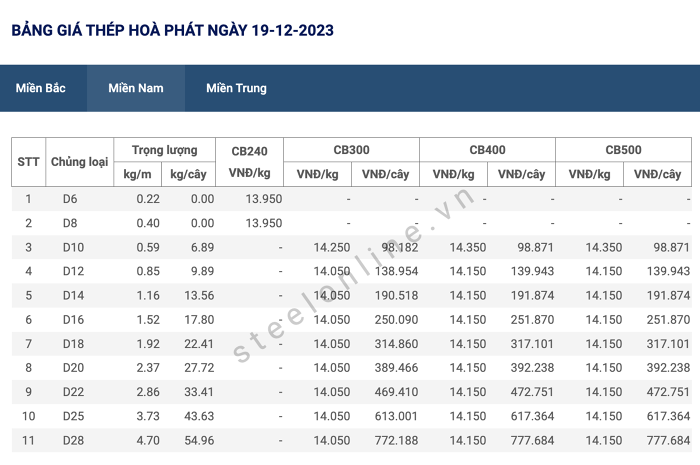Click the 9.89 kg/cây weight for D12
The height and width of the screenshot is (465, 700).
coord(203,271)
